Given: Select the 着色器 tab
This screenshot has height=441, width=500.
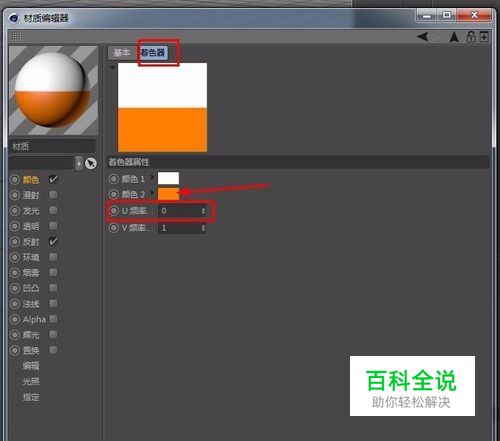Looking at the screenshot, I should [x=153, y=53].
